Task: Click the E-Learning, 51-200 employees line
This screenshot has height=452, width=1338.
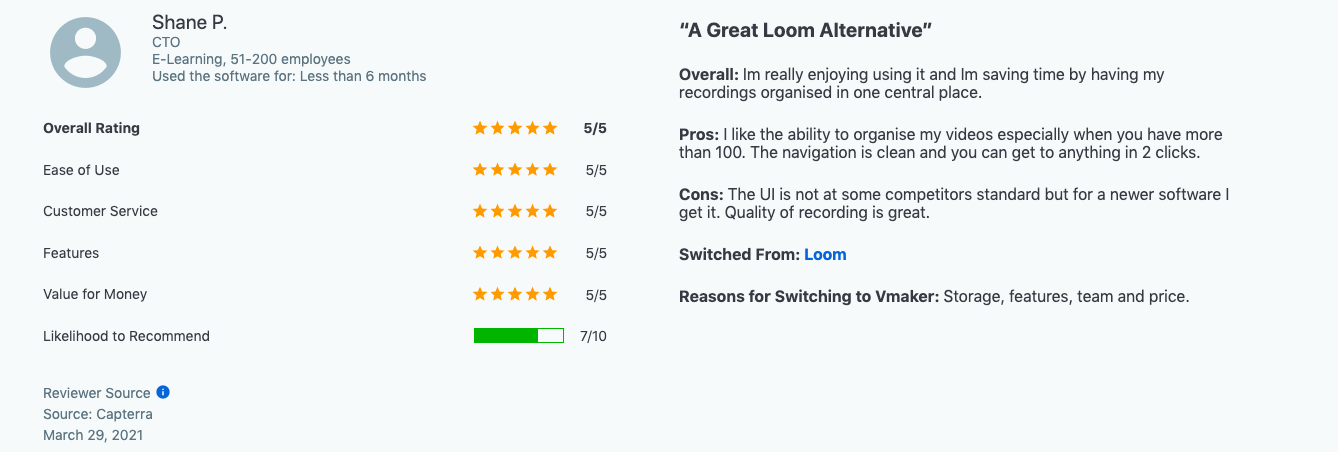Action: (251, 59)
